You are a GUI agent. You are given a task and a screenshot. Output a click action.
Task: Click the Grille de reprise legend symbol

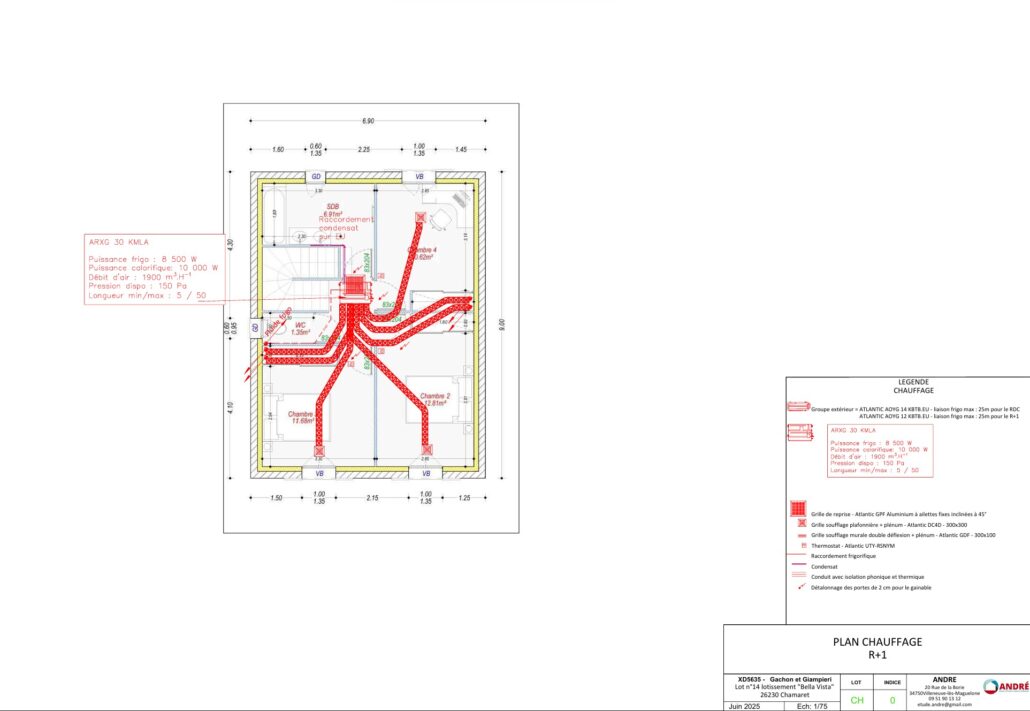pyautogui.click(x=798, y=509)
